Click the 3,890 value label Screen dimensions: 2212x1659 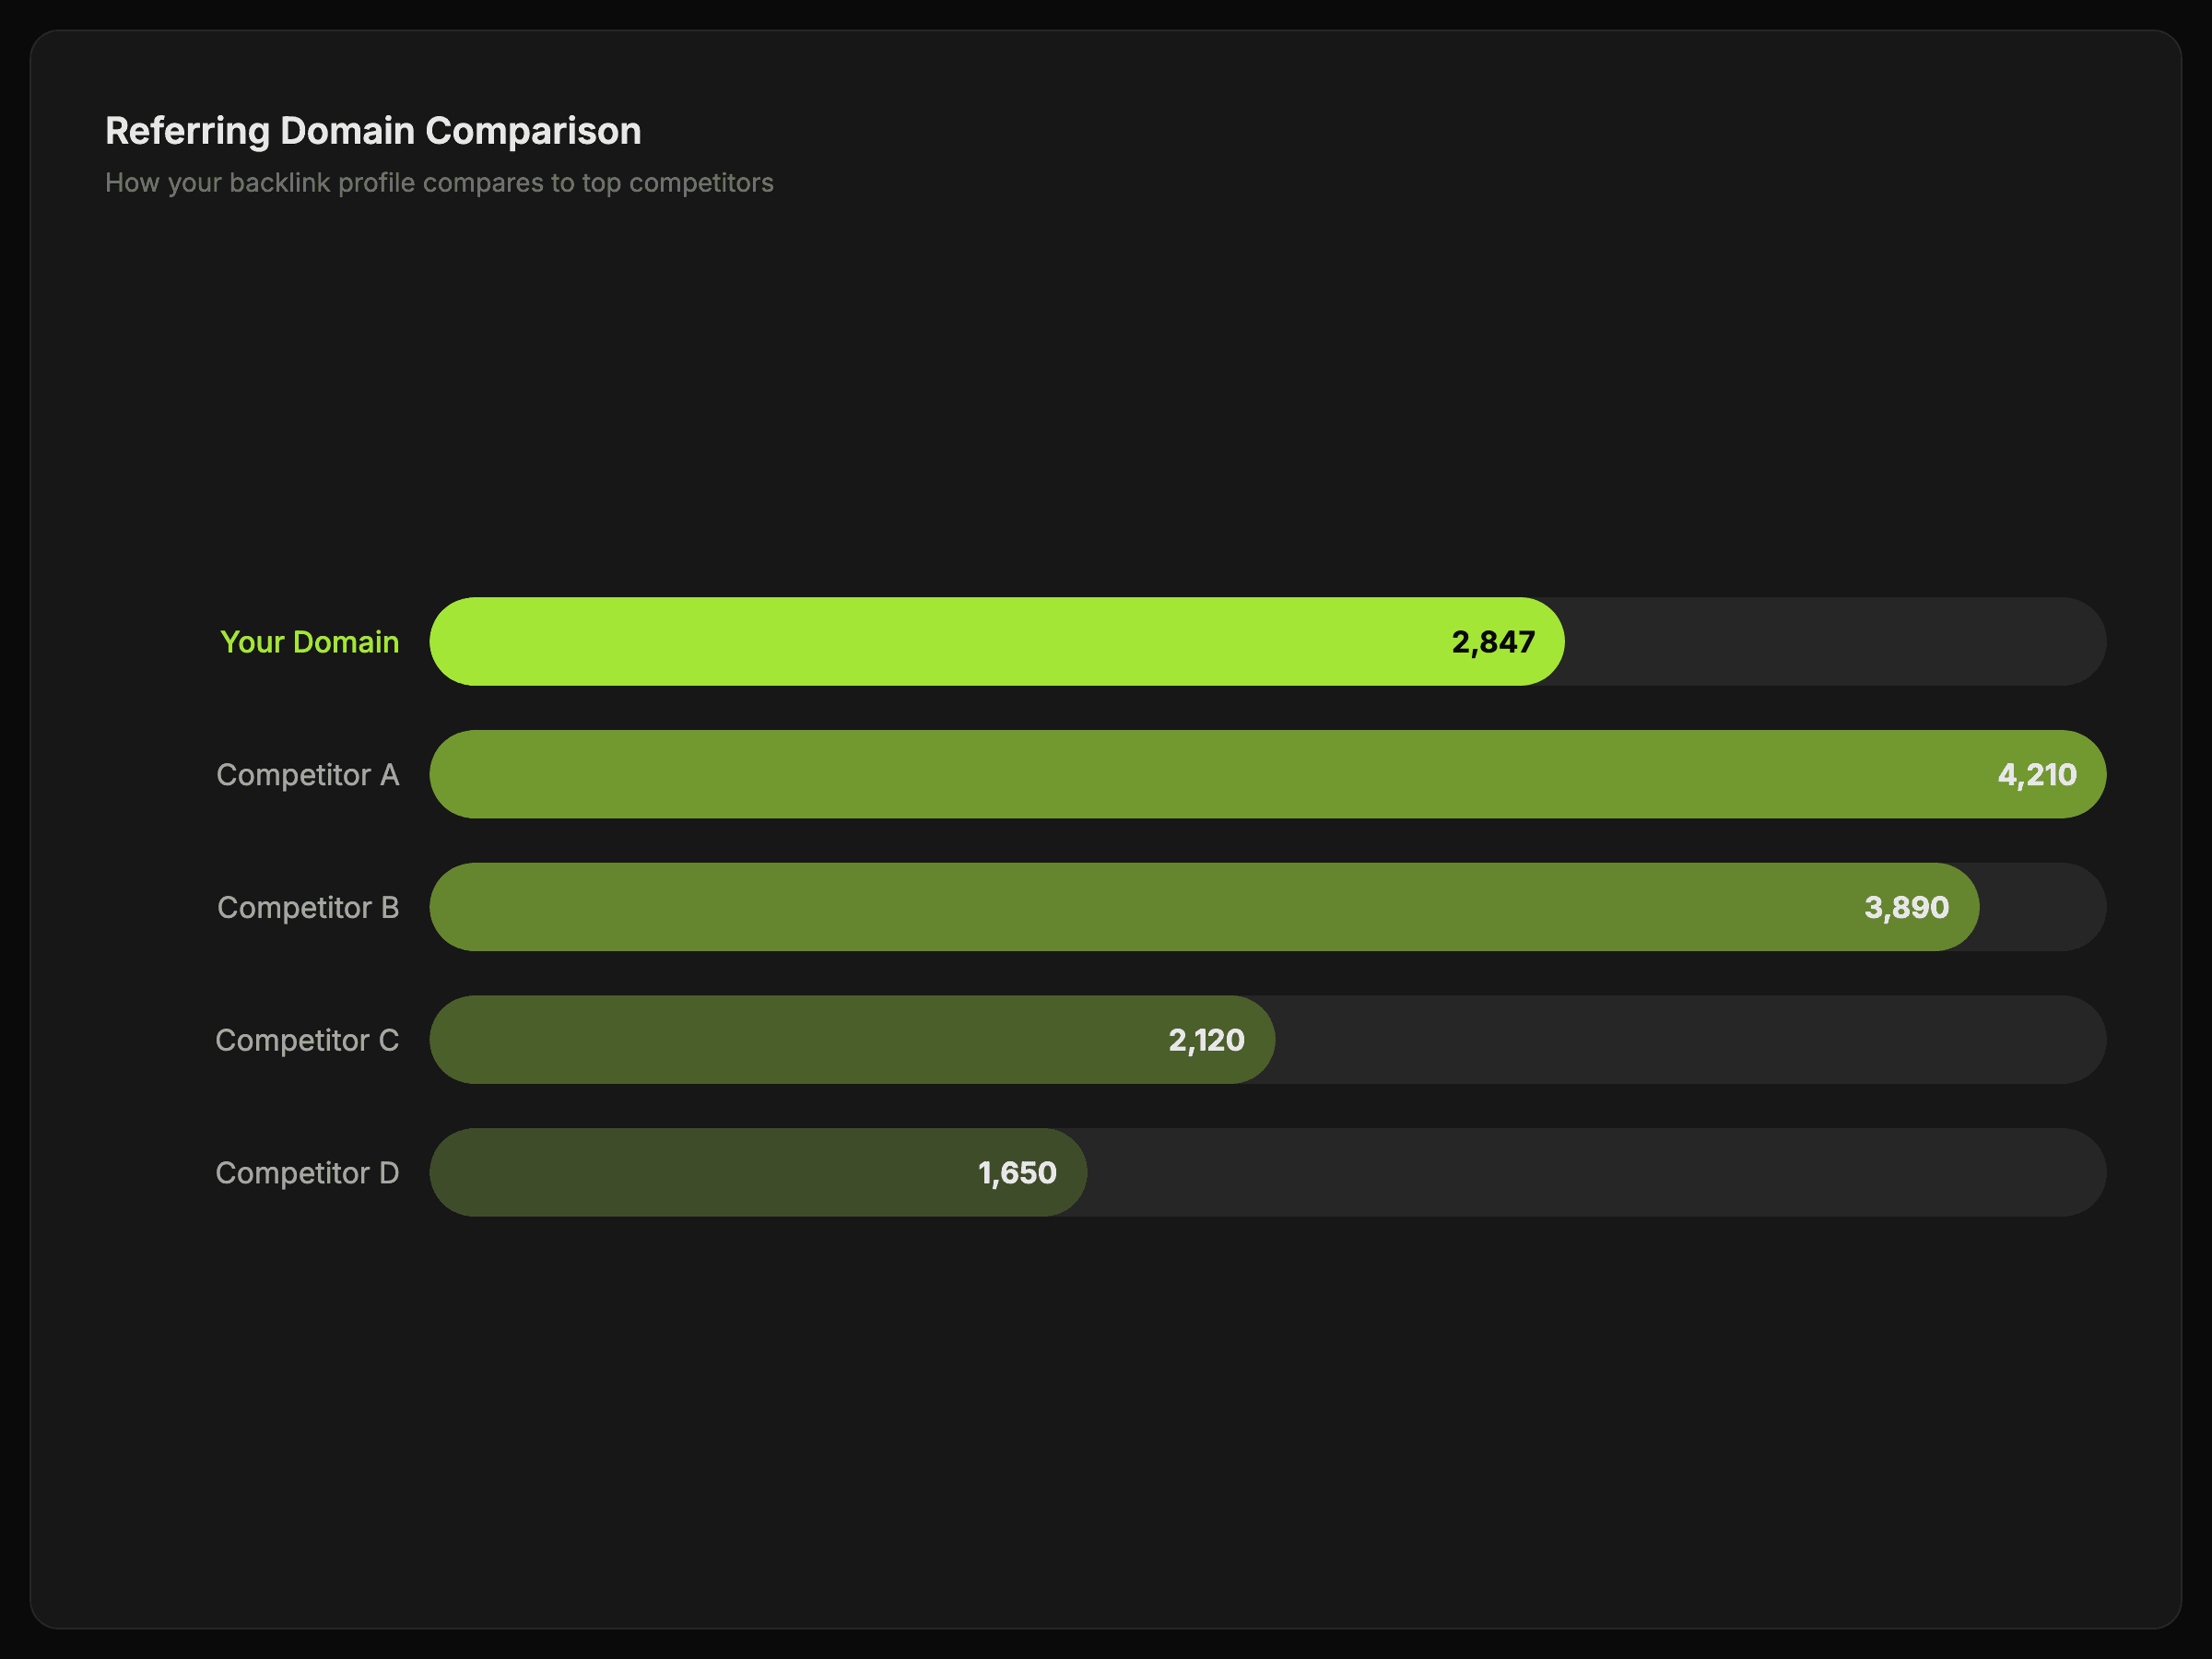1905,908
